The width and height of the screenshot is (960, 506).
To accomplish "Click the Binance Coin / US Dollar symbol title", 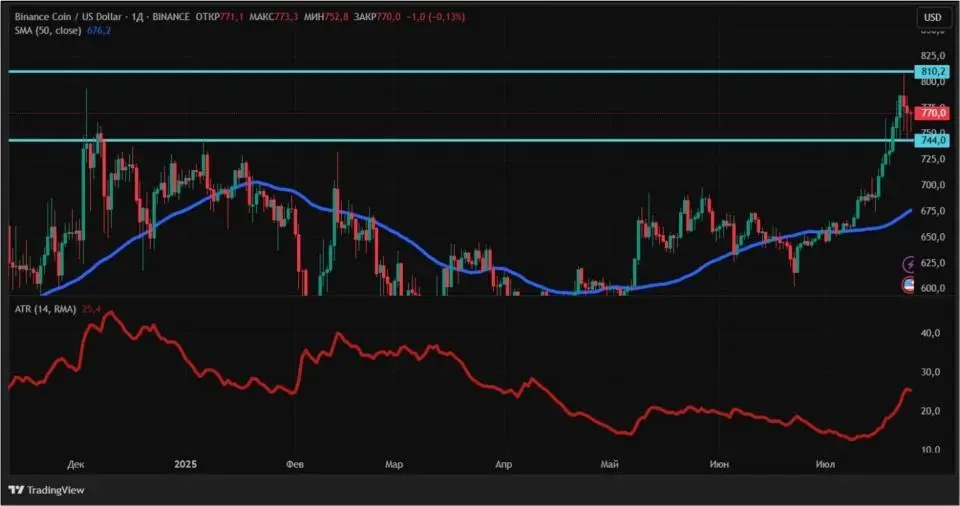I will (68, 17).
